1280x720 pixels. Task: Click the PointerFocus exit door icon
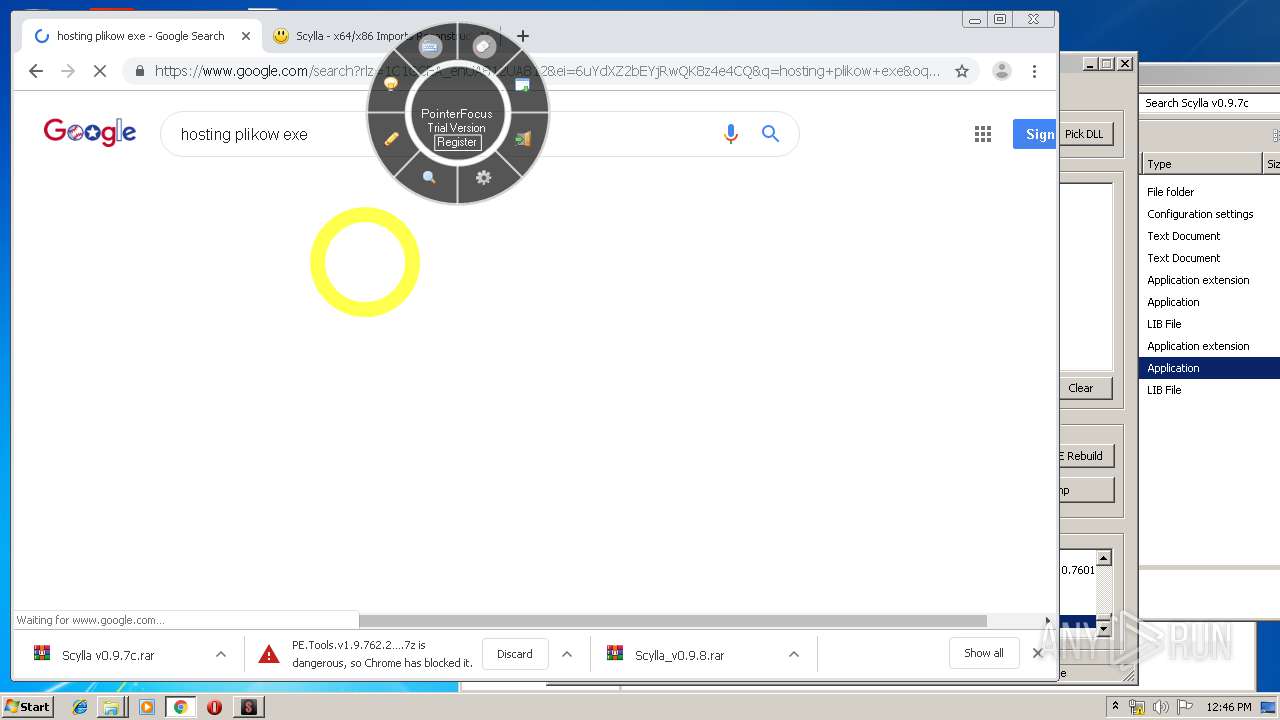pyautogui.click(x=522, y=139)
